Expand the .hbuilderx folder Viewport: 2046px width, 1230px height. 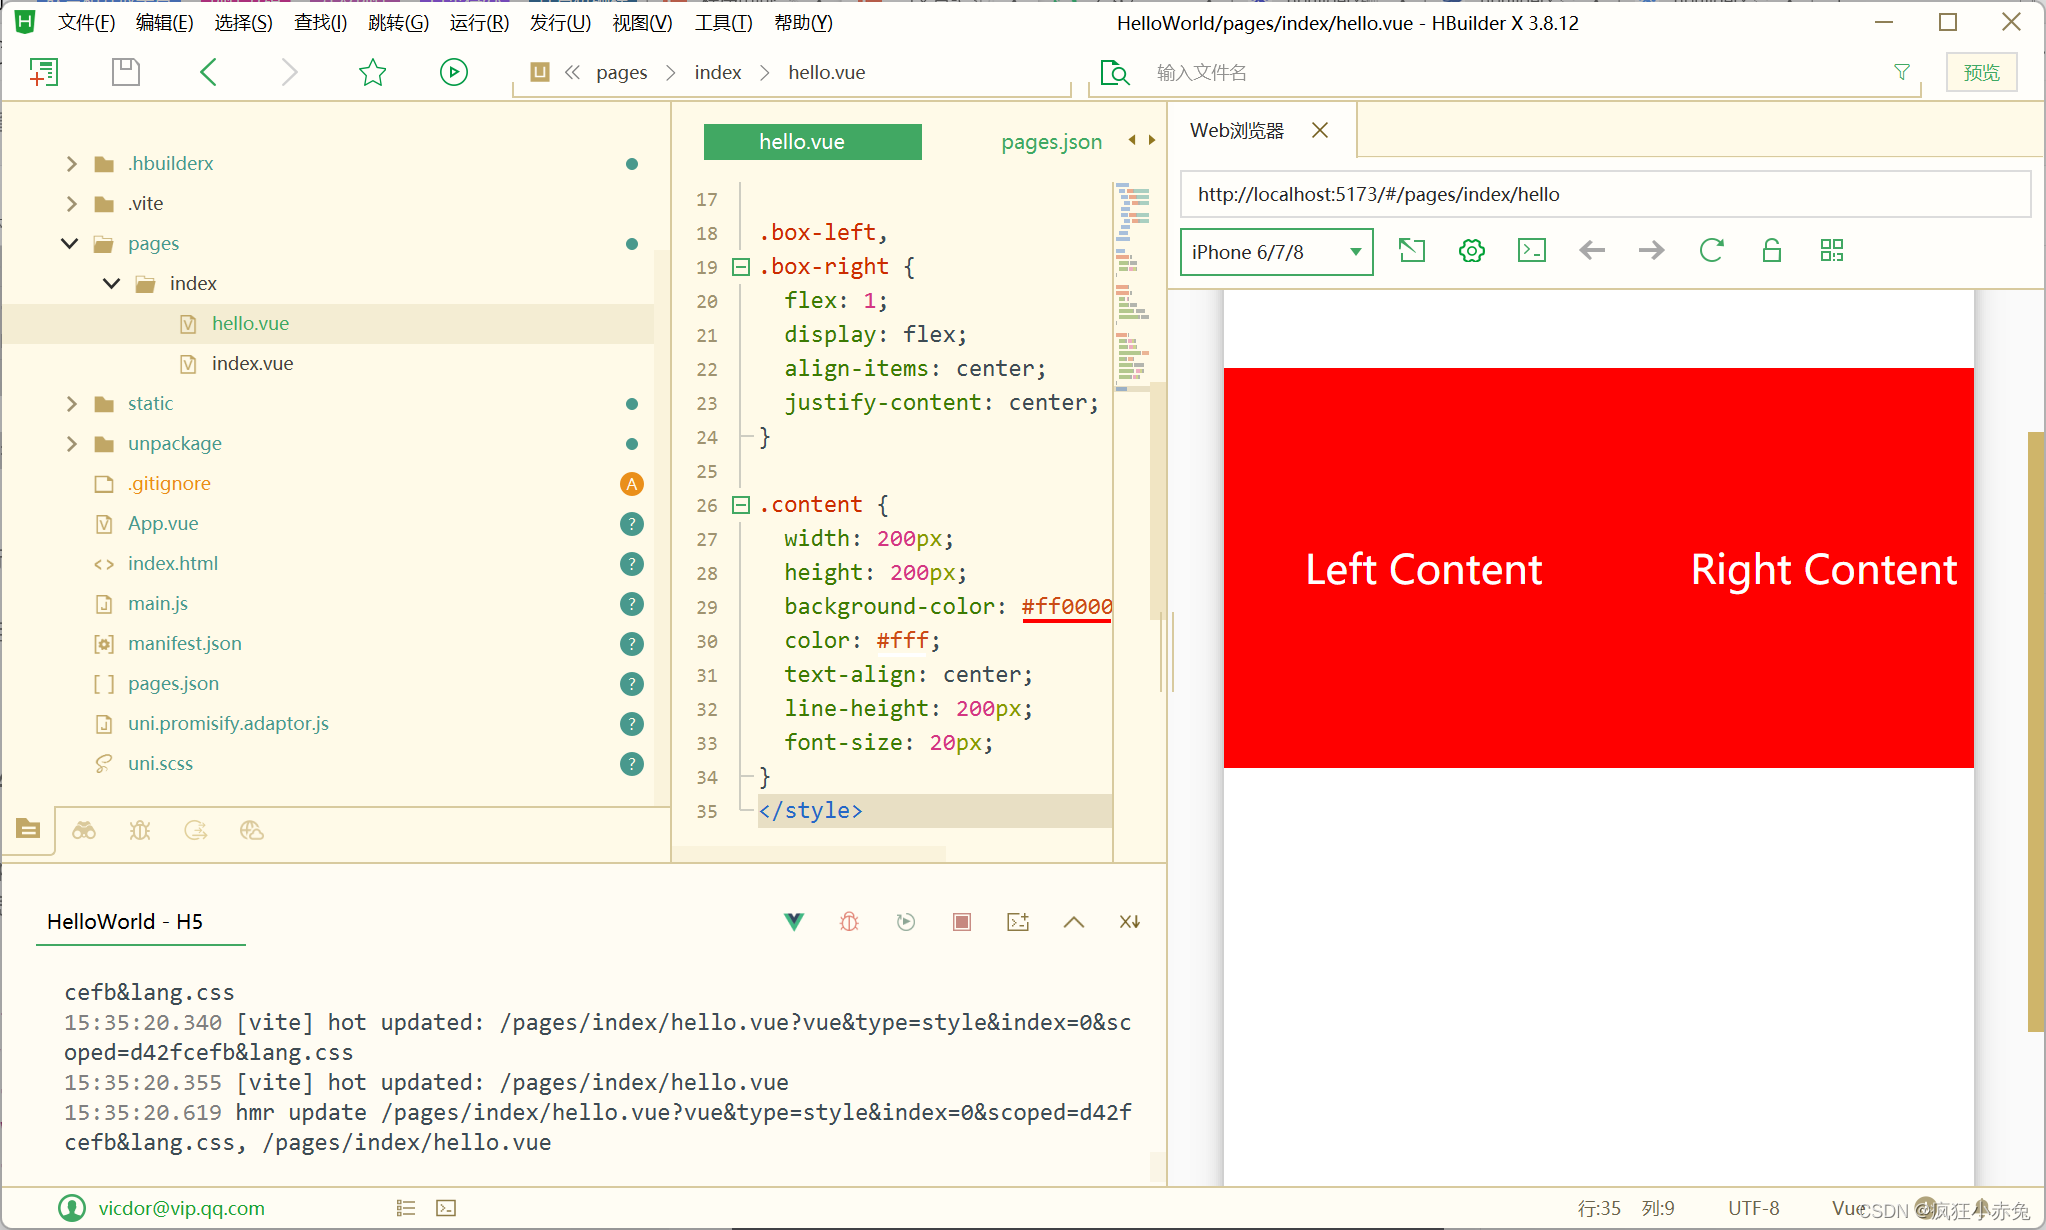pyautogui.click(x=72, y=164)
